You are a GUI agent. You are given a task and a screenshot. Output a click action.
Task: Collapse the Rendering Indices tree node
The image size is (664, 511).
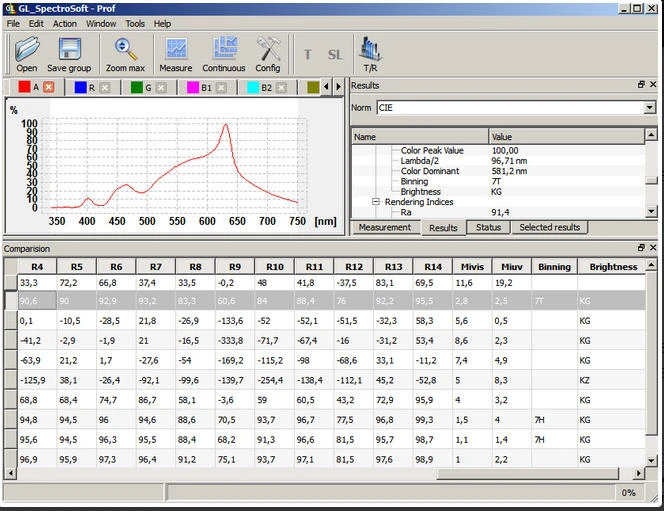pyautogui.click(x=377, y=202)
